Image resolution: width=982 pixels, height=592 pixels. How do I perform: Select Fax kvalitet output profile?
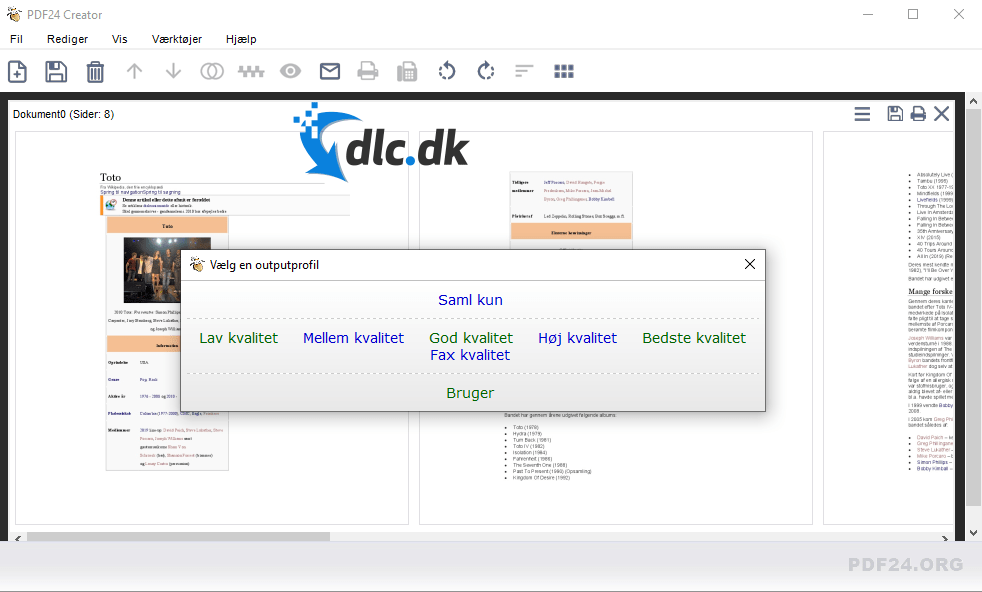470,355
